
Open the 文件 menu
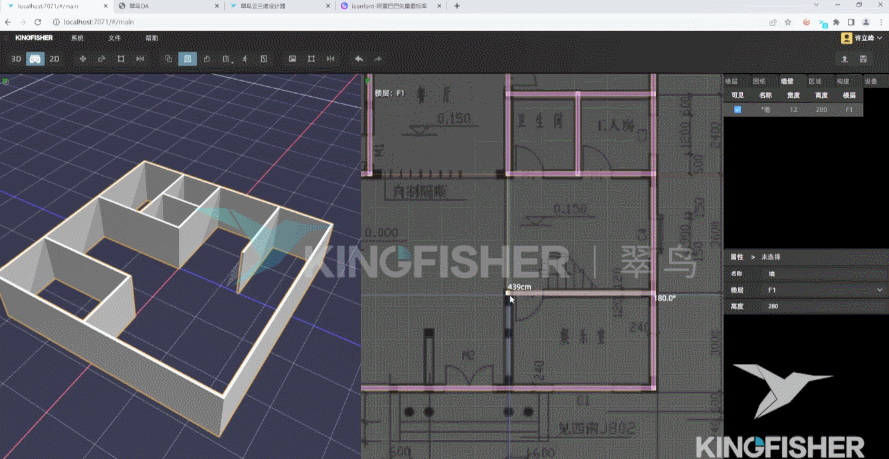point(115,38)
